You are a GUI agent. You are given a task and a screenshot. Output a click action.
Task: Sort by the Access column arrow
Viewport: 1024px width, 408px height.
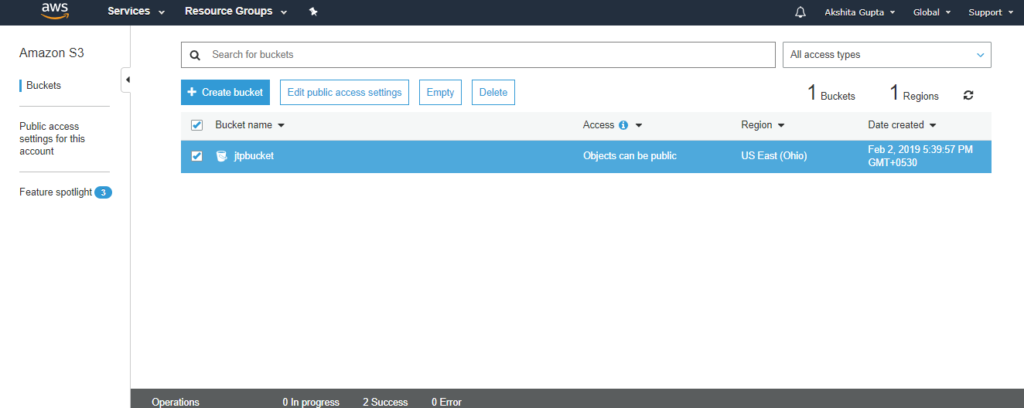(x=639, y=125)
